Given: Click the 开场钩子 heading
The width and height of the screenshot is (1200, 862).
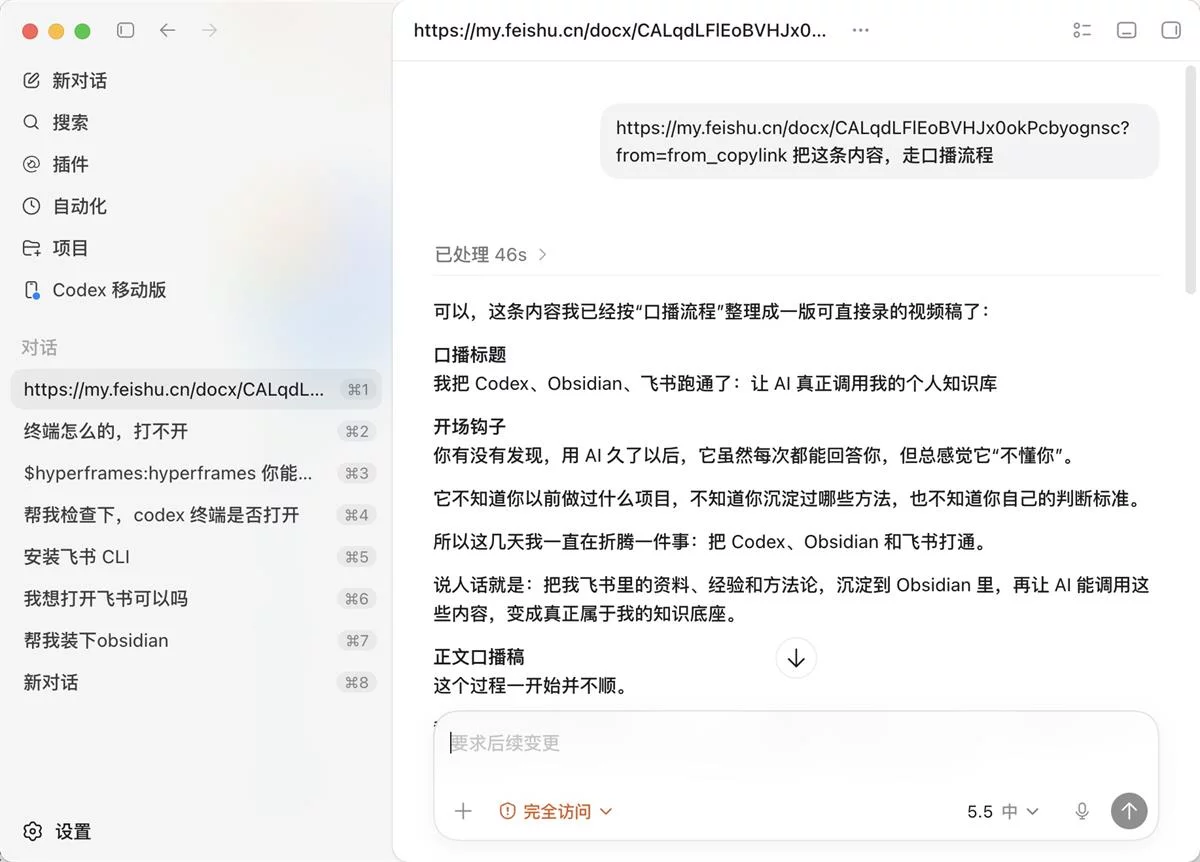Looking at the screenshot, I should (x=470, y=427).
